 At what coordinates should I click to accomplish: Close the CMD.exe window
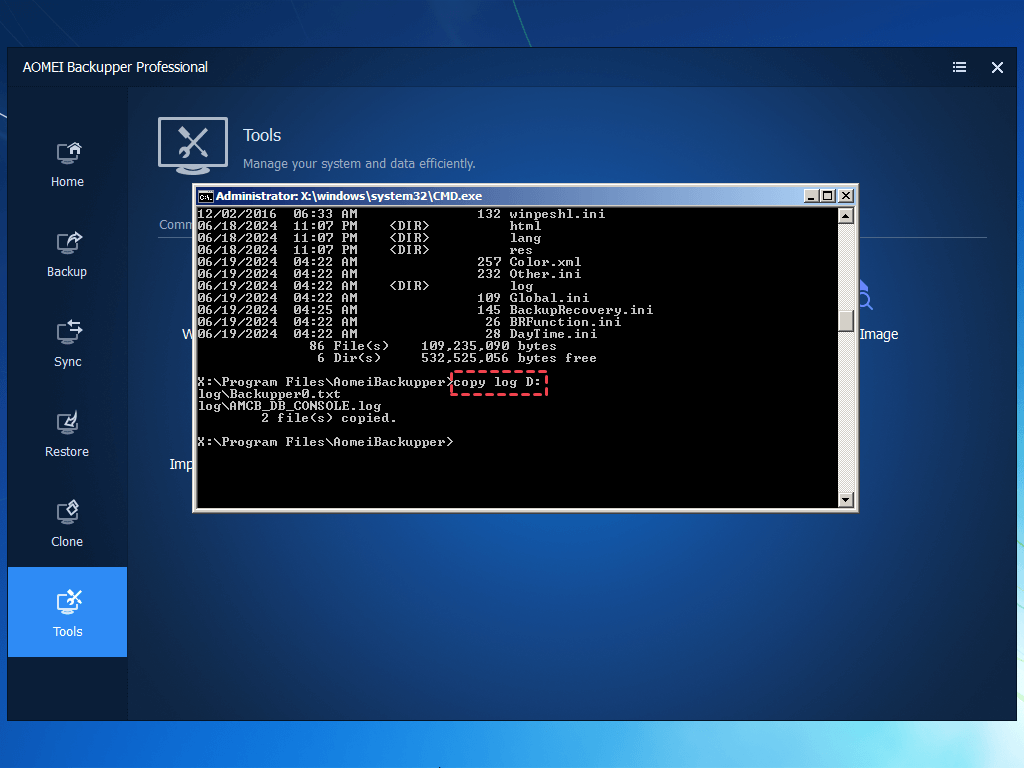pyautogui.click(x=846, y=196)
